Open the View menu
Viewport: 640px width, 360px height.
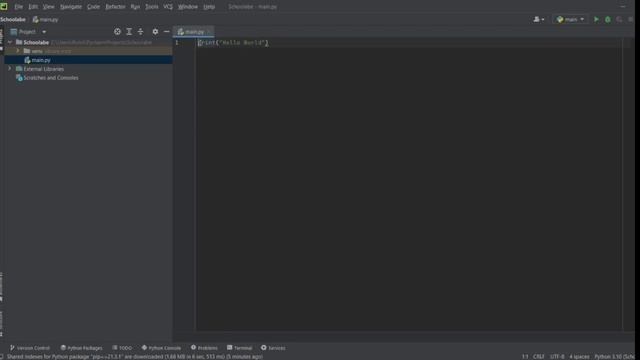click(x=49, y=7)
